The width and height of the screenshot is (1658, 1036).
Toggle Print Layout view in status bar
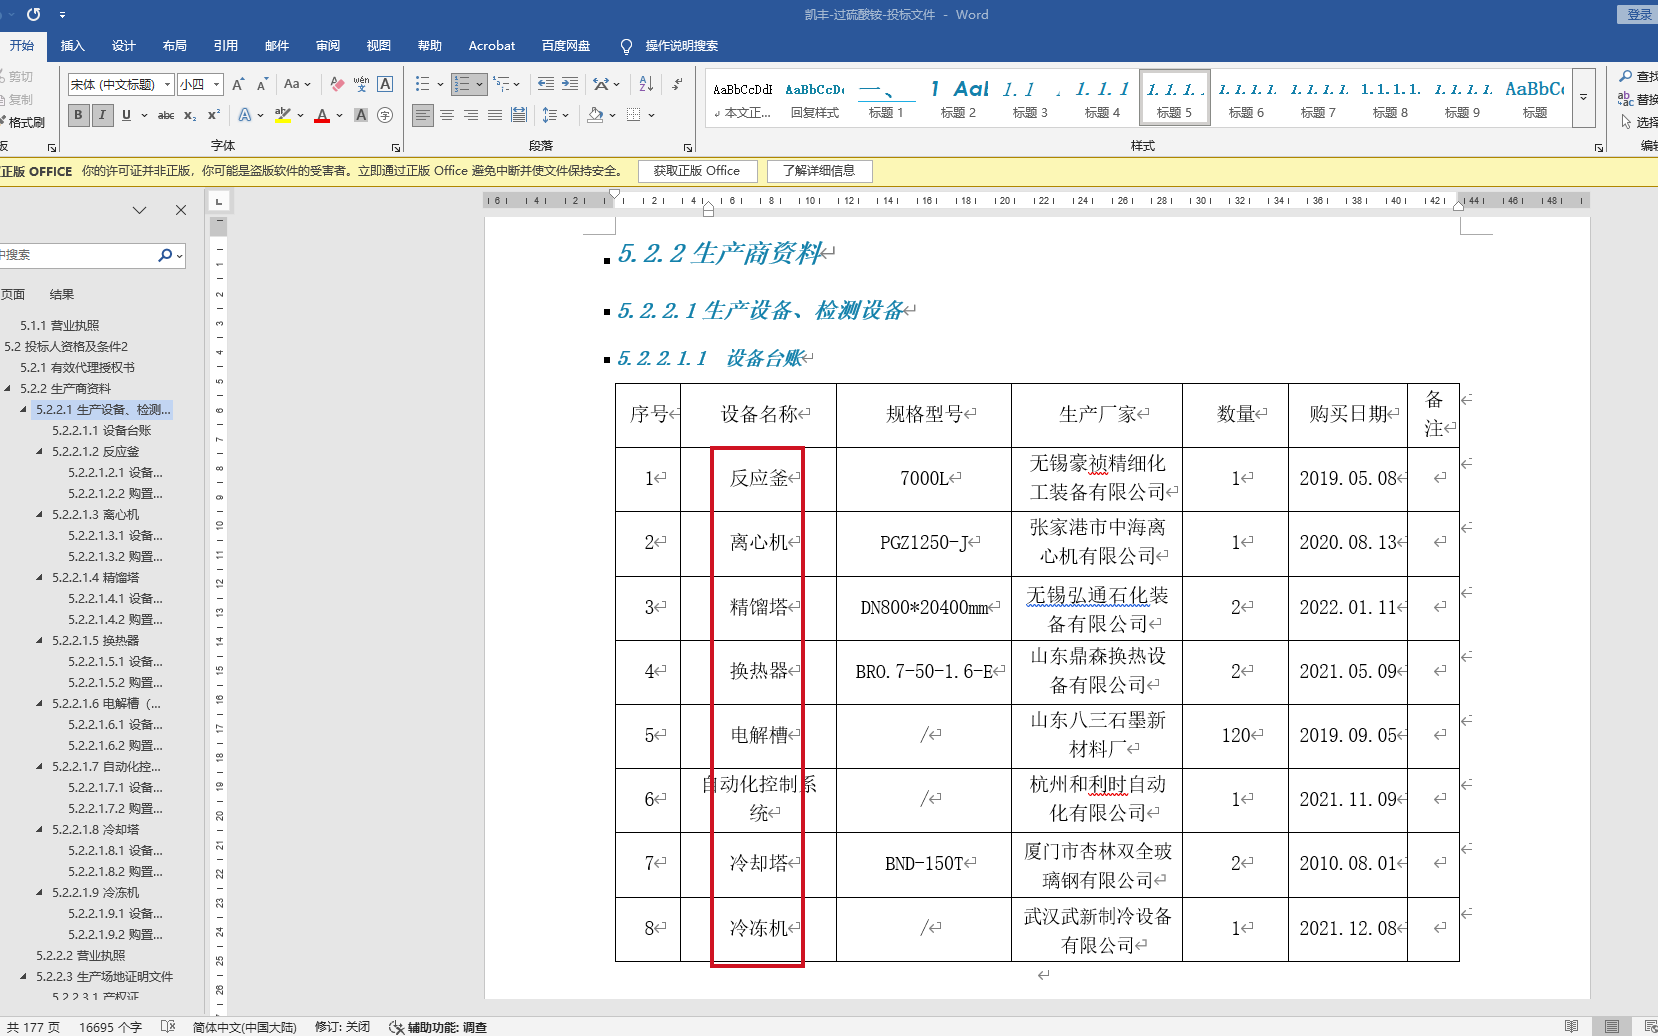coord(1612,1027)
